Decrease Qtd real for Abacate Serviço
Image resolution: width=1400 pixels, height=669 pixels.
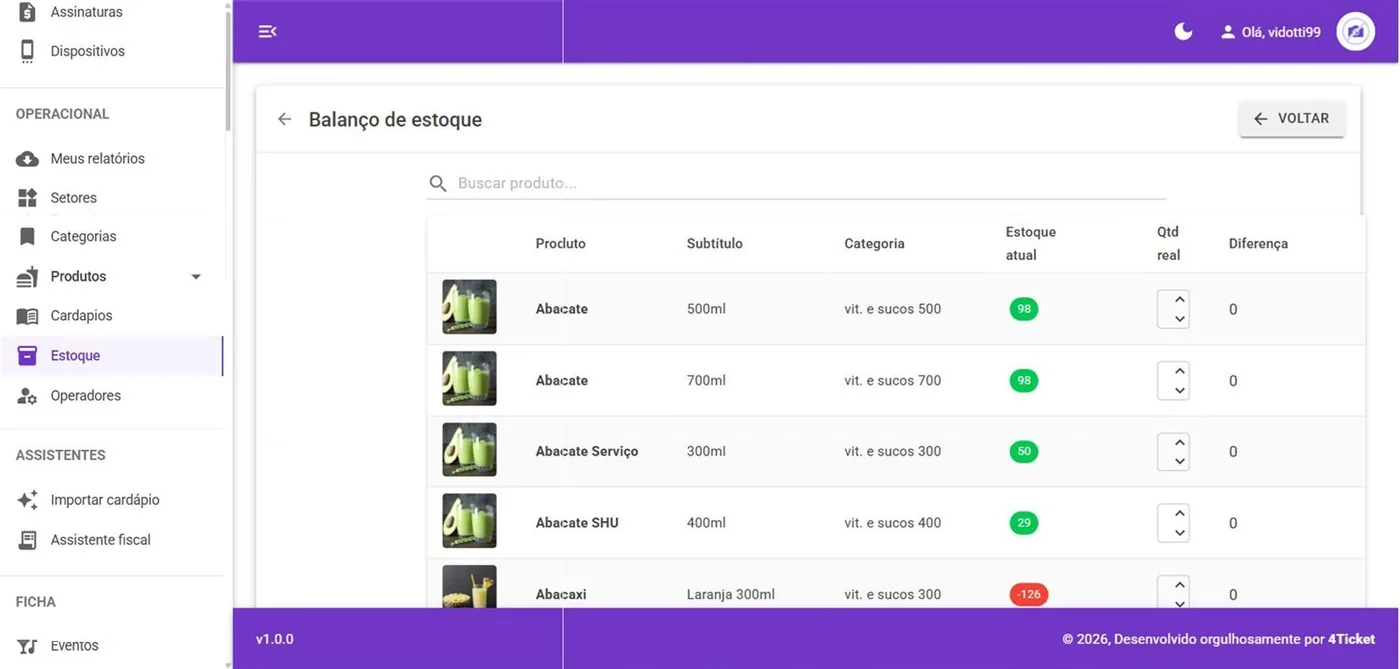(x=1180, y=462)
